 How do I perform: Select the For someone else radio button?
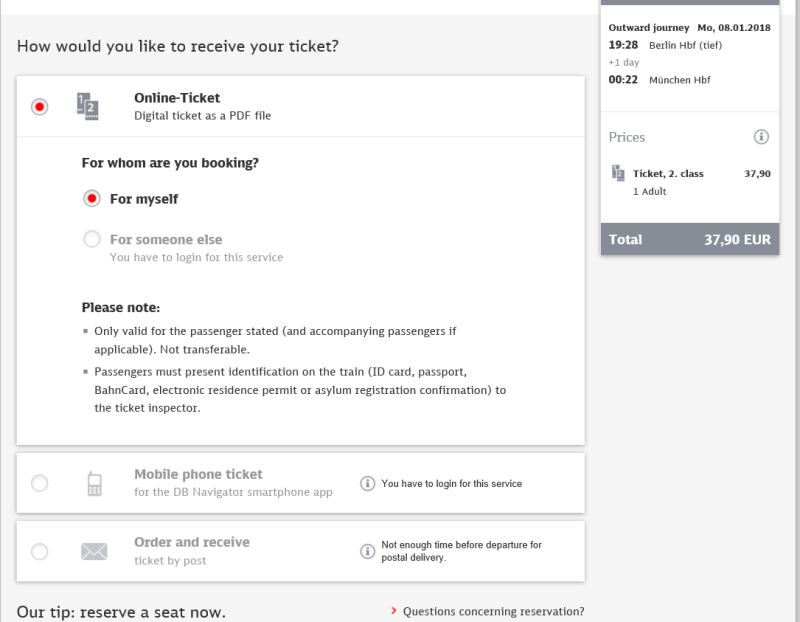[x=92, y=239]
